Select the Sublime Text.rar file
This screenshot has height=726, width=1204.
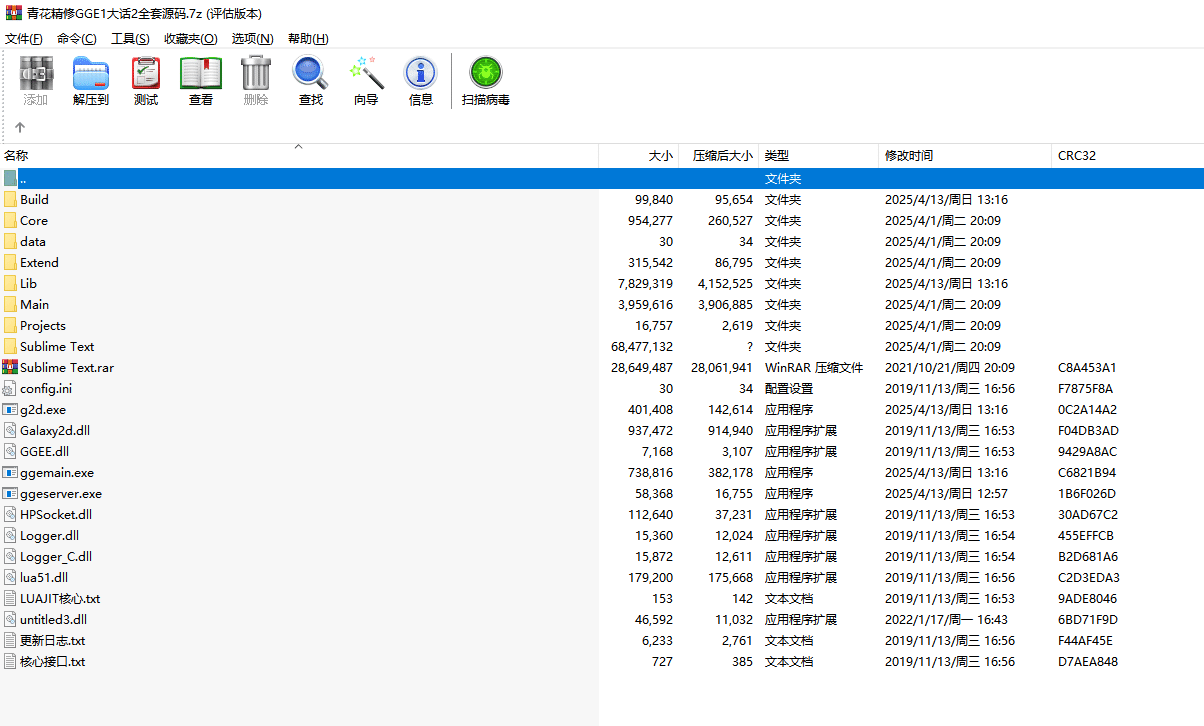tap(66, 368)
